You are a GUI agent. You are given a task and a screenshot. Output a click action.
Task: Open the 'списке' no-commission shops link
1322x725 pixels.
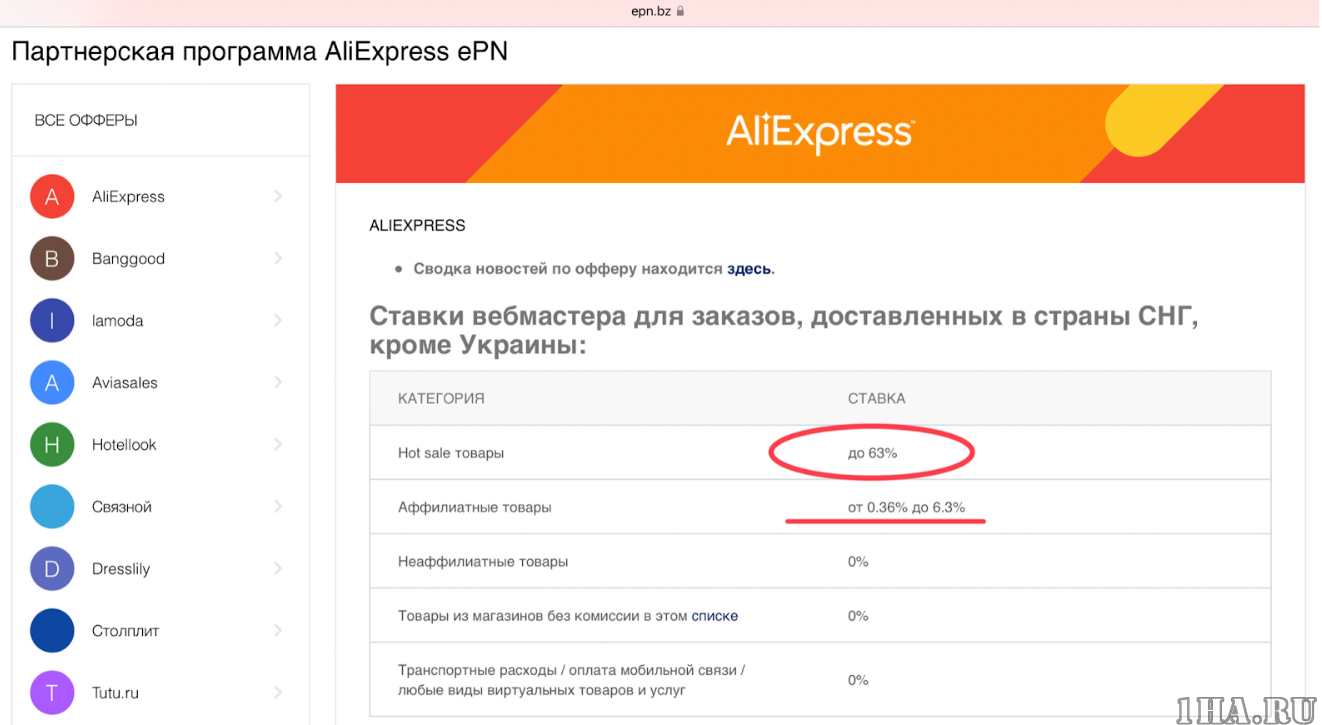click(x=714, y=616)
